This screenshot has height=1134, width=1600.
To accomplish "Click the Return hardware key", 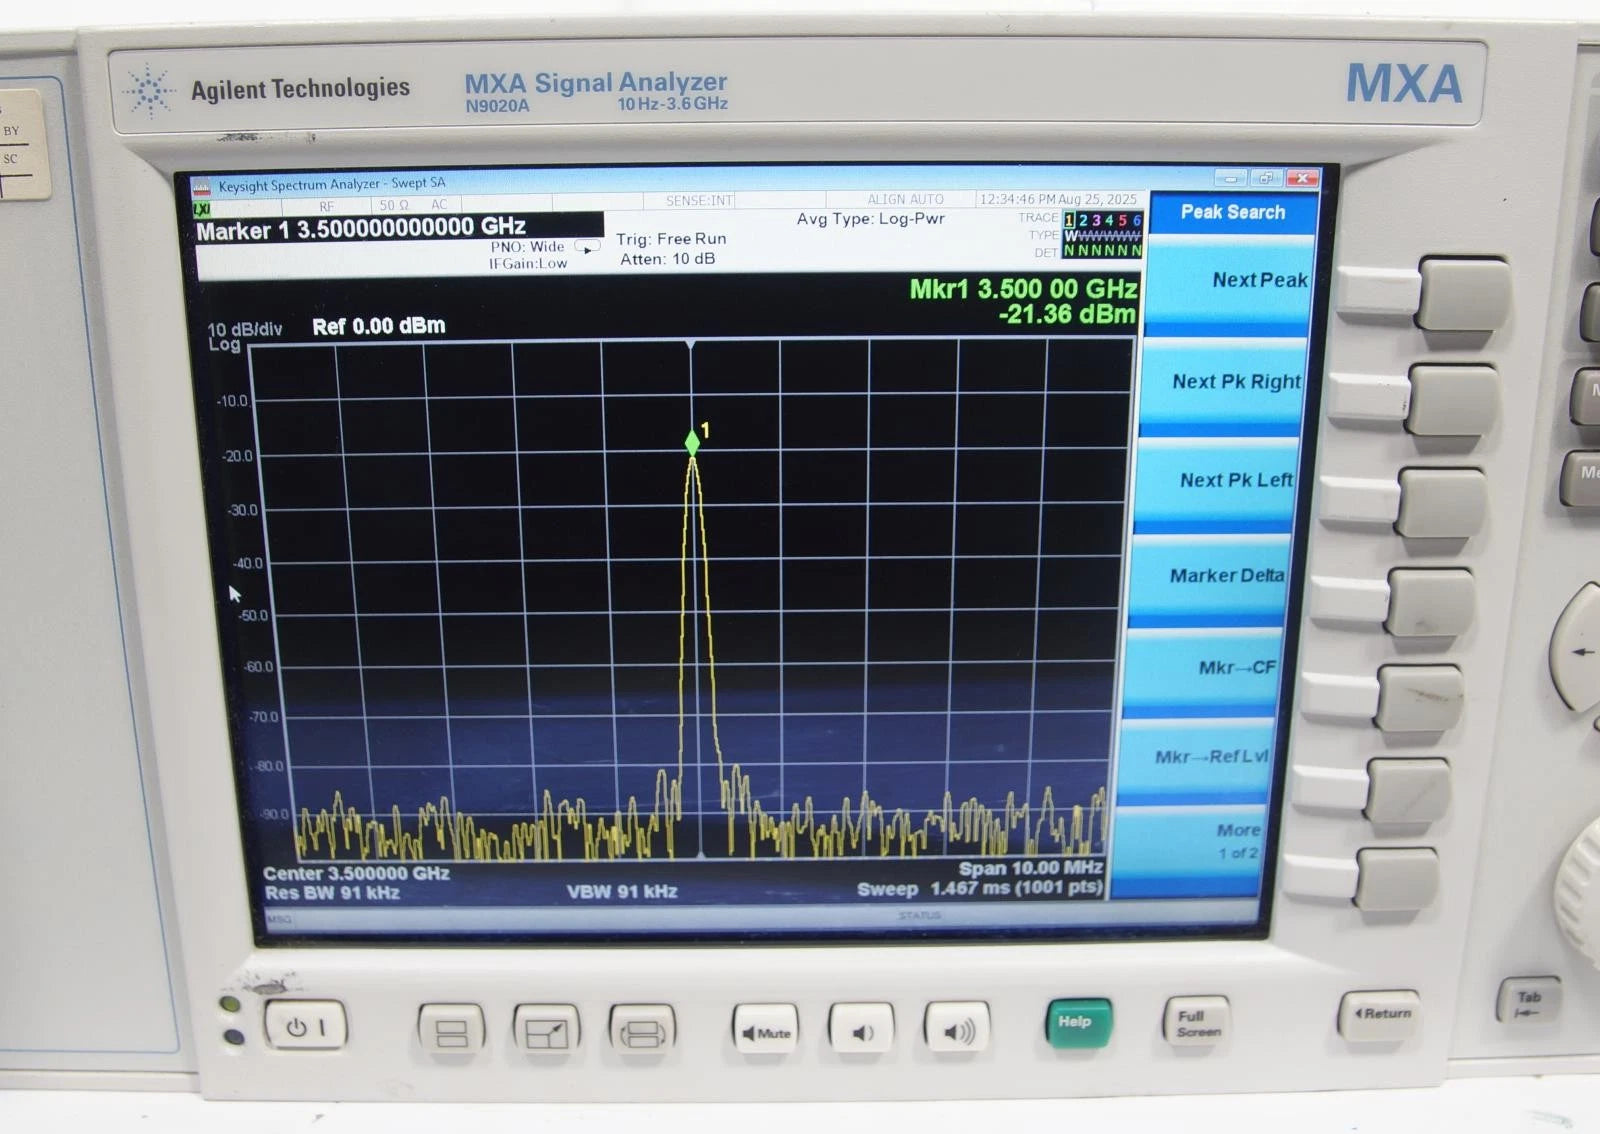I will [1380, 1014].
